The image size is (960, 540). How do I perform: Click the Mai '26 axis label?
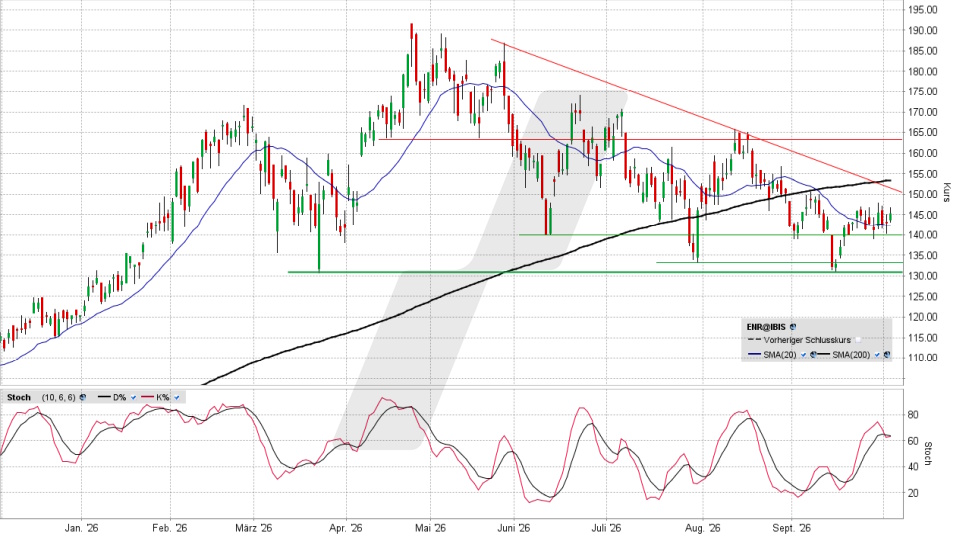(430, 528)
